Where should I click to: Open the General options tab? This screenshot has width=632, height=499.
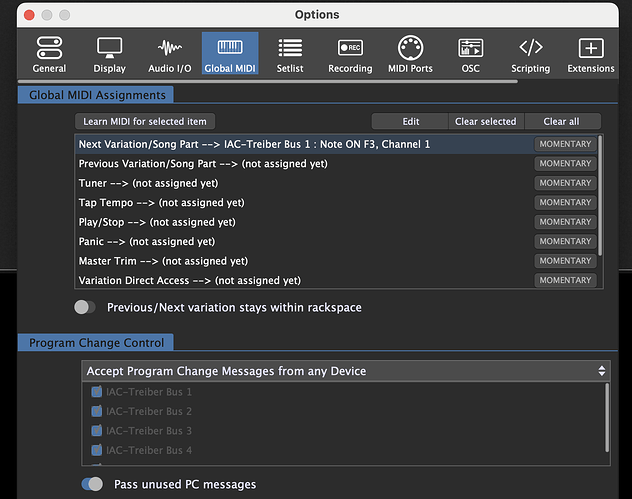49,54
